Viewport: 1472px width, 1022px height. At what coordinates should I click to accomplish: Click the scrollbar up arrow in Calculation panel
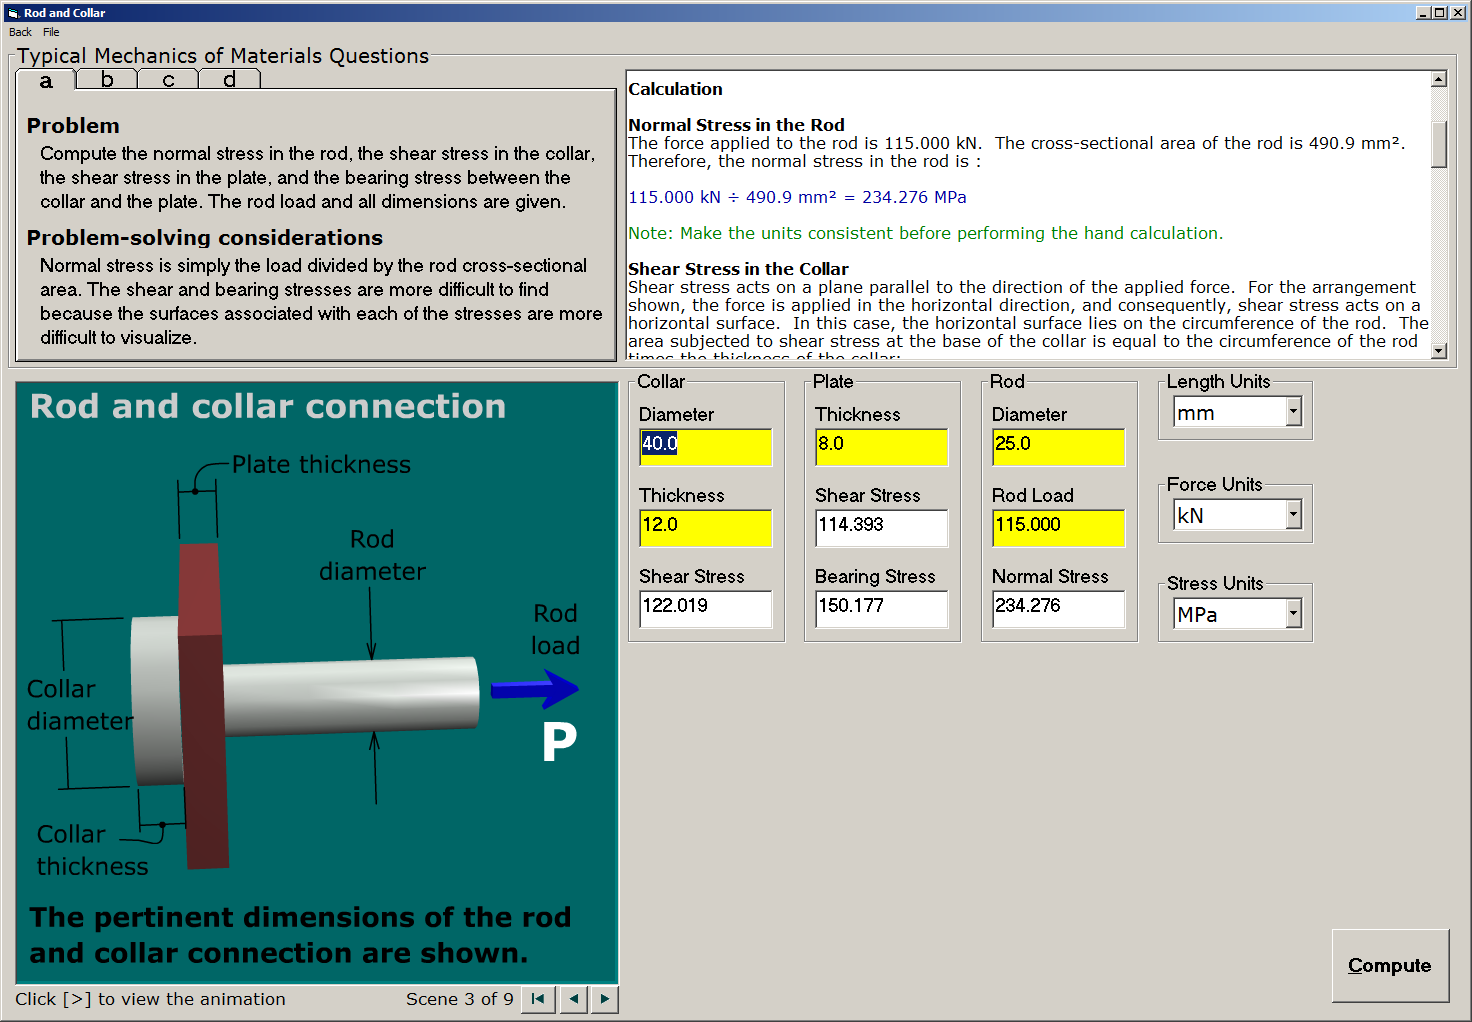tap(1438, 78)
